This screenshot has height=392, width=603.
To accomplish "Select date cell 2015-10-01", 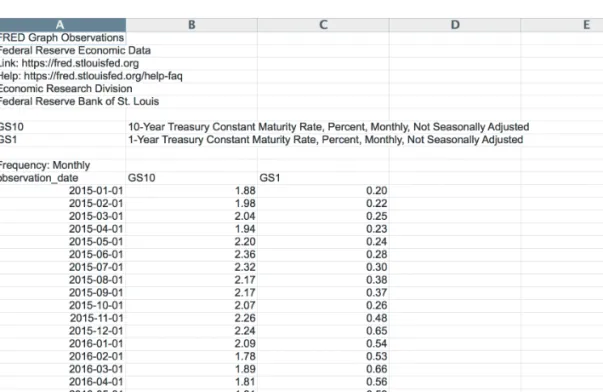I will coord(63,305).
